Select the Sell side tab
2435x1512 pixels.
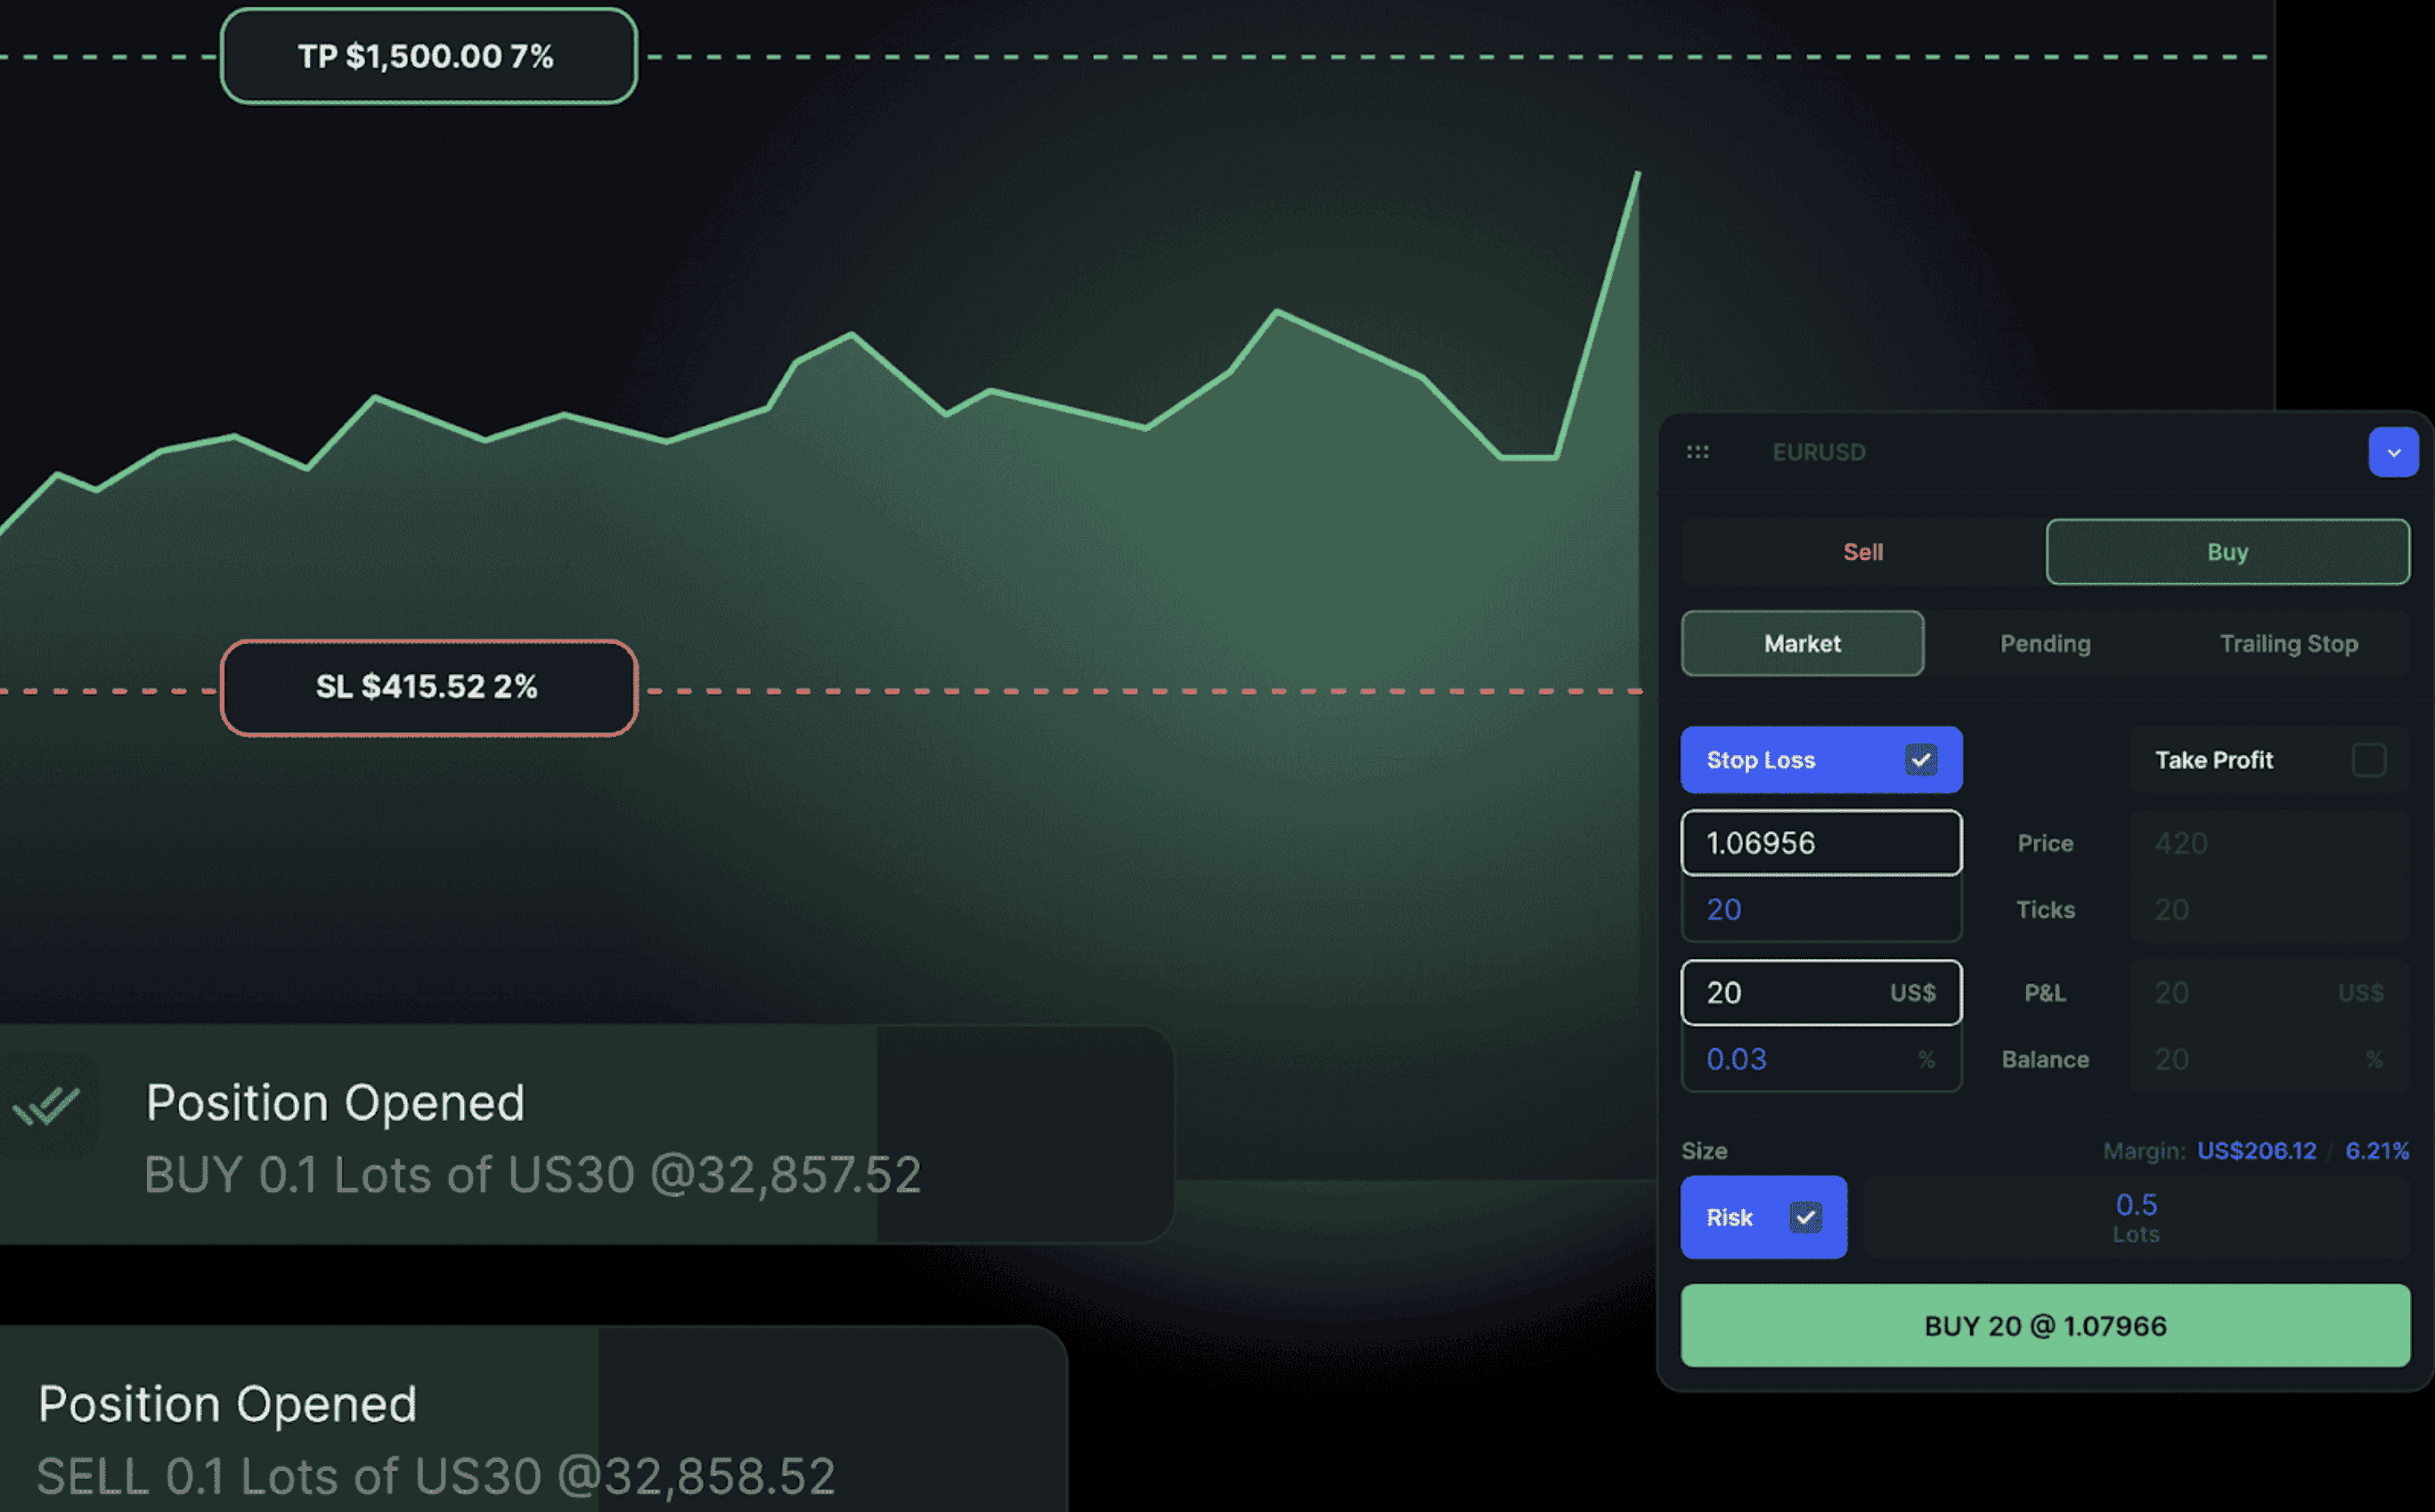coord(1862,552)
